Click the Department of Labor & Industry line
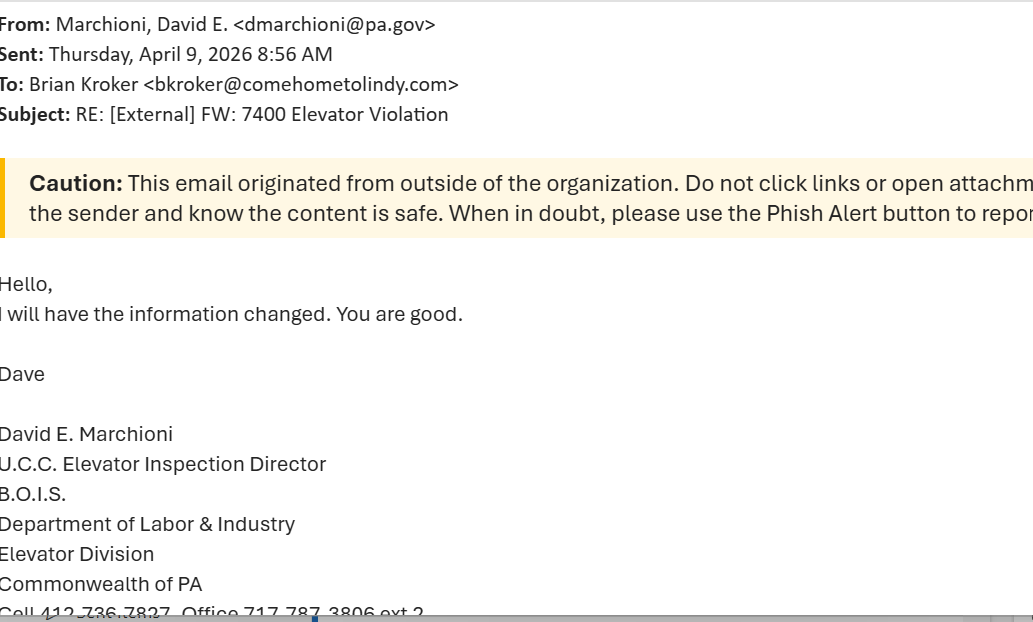Viewport: 1033px width, 622px height. click(147, 525)
